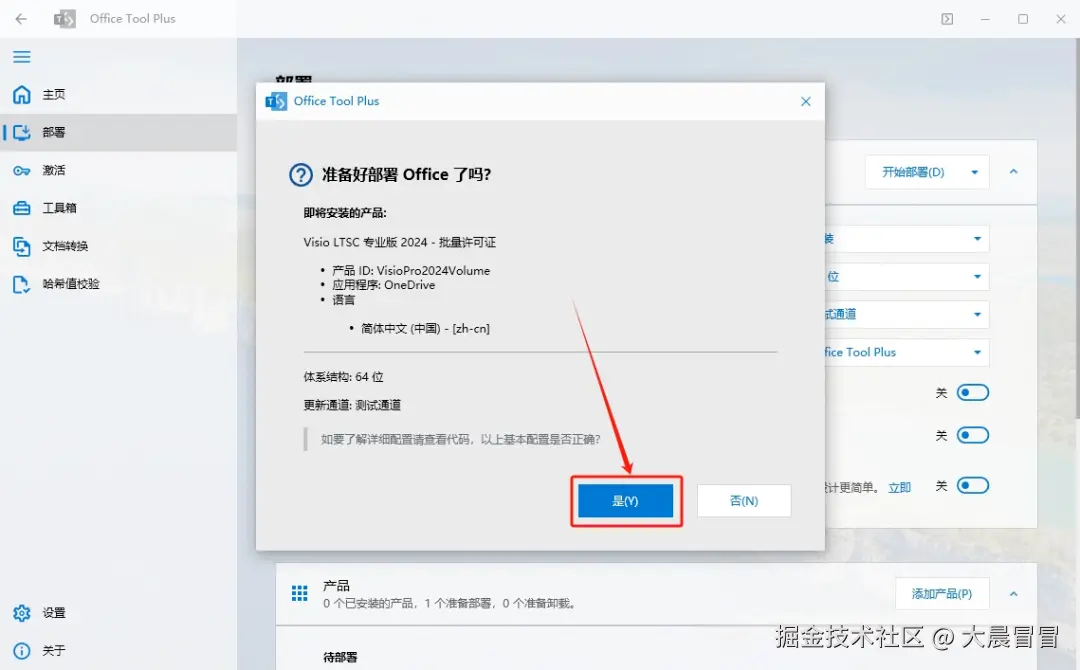Open the 开始部署 dropdown arrow
Viewport: 1080px width, 670px height.
point(975,172)
